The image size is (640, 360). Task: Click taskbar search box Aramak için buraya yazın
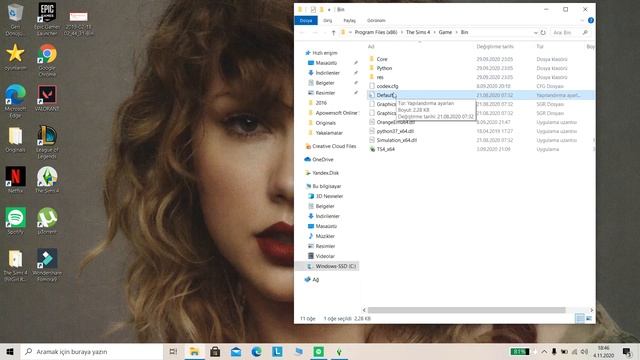pos(92,351)
